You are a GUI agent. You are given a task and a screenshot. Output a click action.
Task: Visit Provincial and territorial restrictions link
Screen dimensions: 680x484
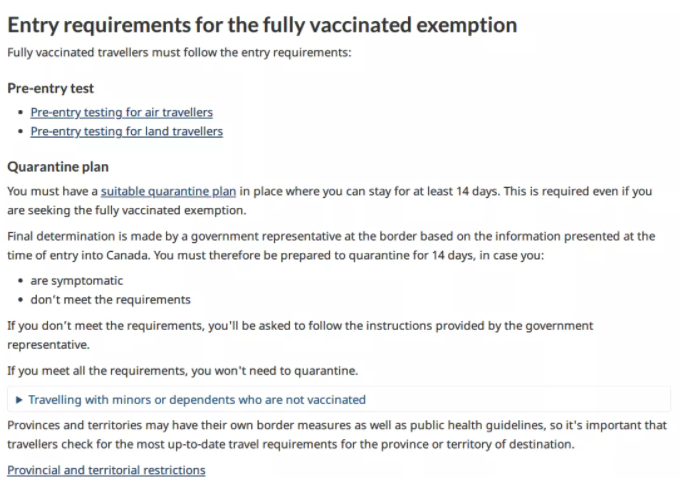(106, 469)
